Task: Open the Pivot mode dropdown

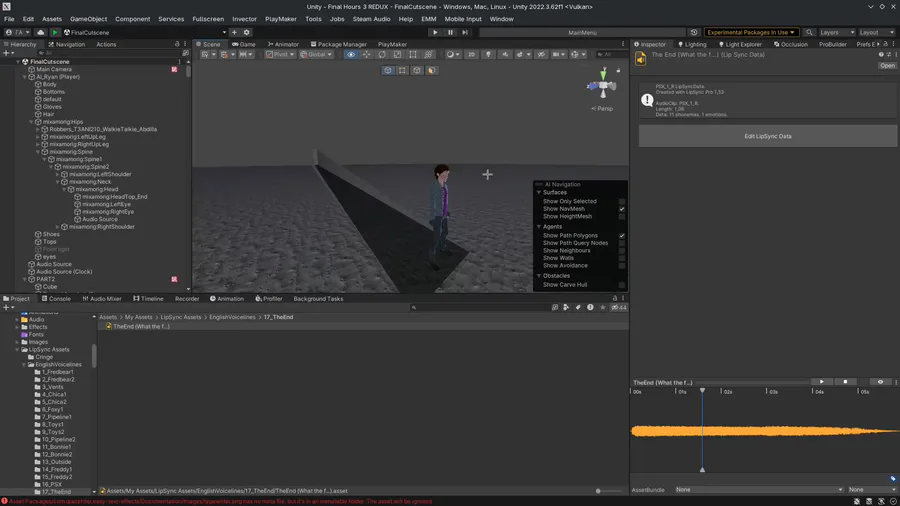Action: click(x=280, y=55)
